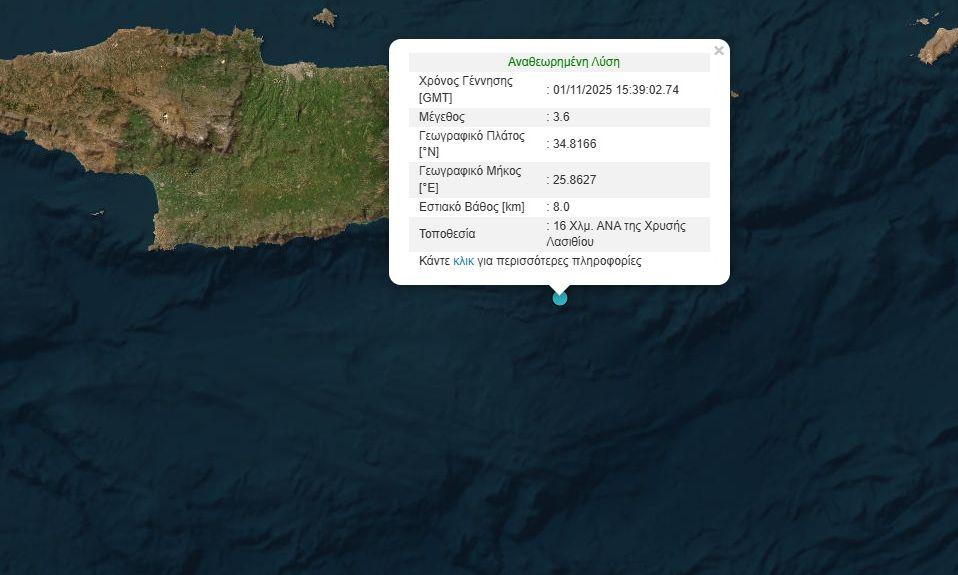The image size is (958, 575).
Task: Click the teal epicenter marker on the map
Action: coord(560,297)
